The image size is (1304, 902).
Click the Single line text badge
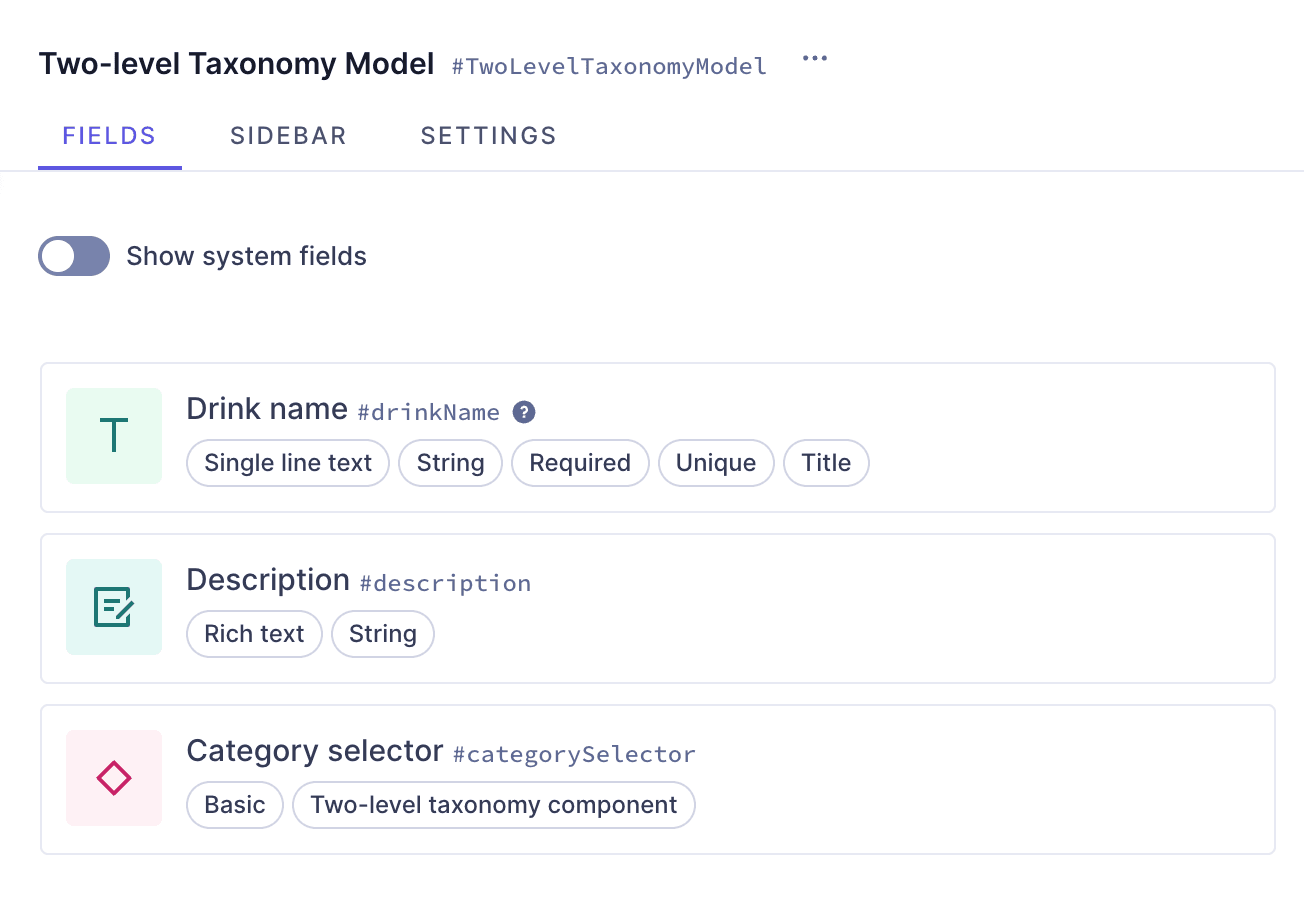[x=287, y=462]
